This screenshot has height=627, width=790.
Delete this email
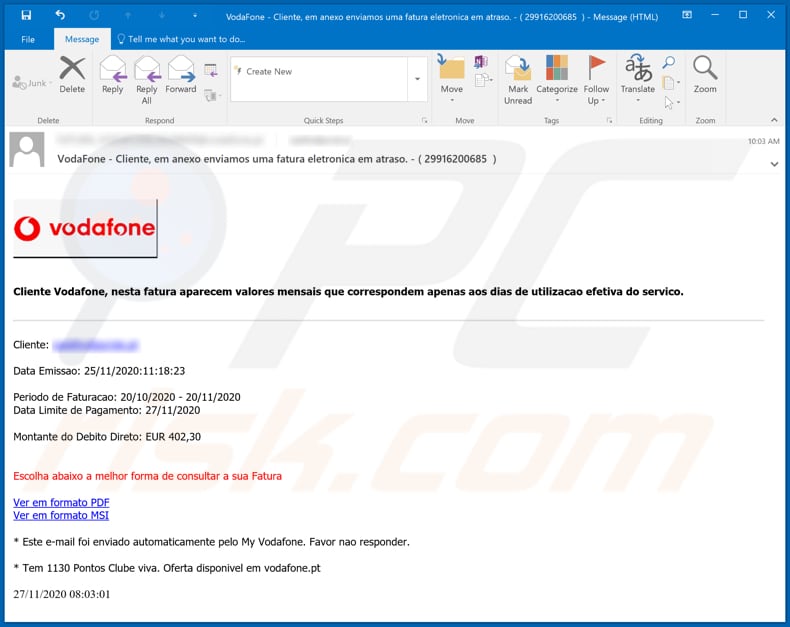coord(72,75)
